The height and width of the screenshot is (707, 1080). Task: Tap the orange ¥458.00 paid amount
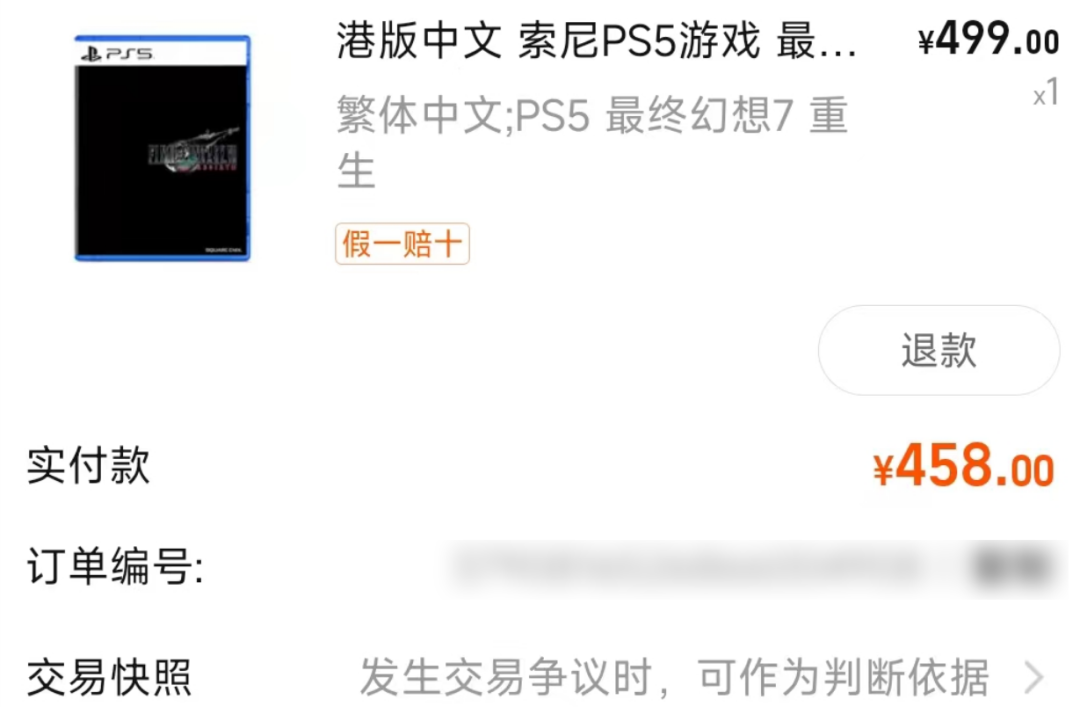tap(963, 466)
